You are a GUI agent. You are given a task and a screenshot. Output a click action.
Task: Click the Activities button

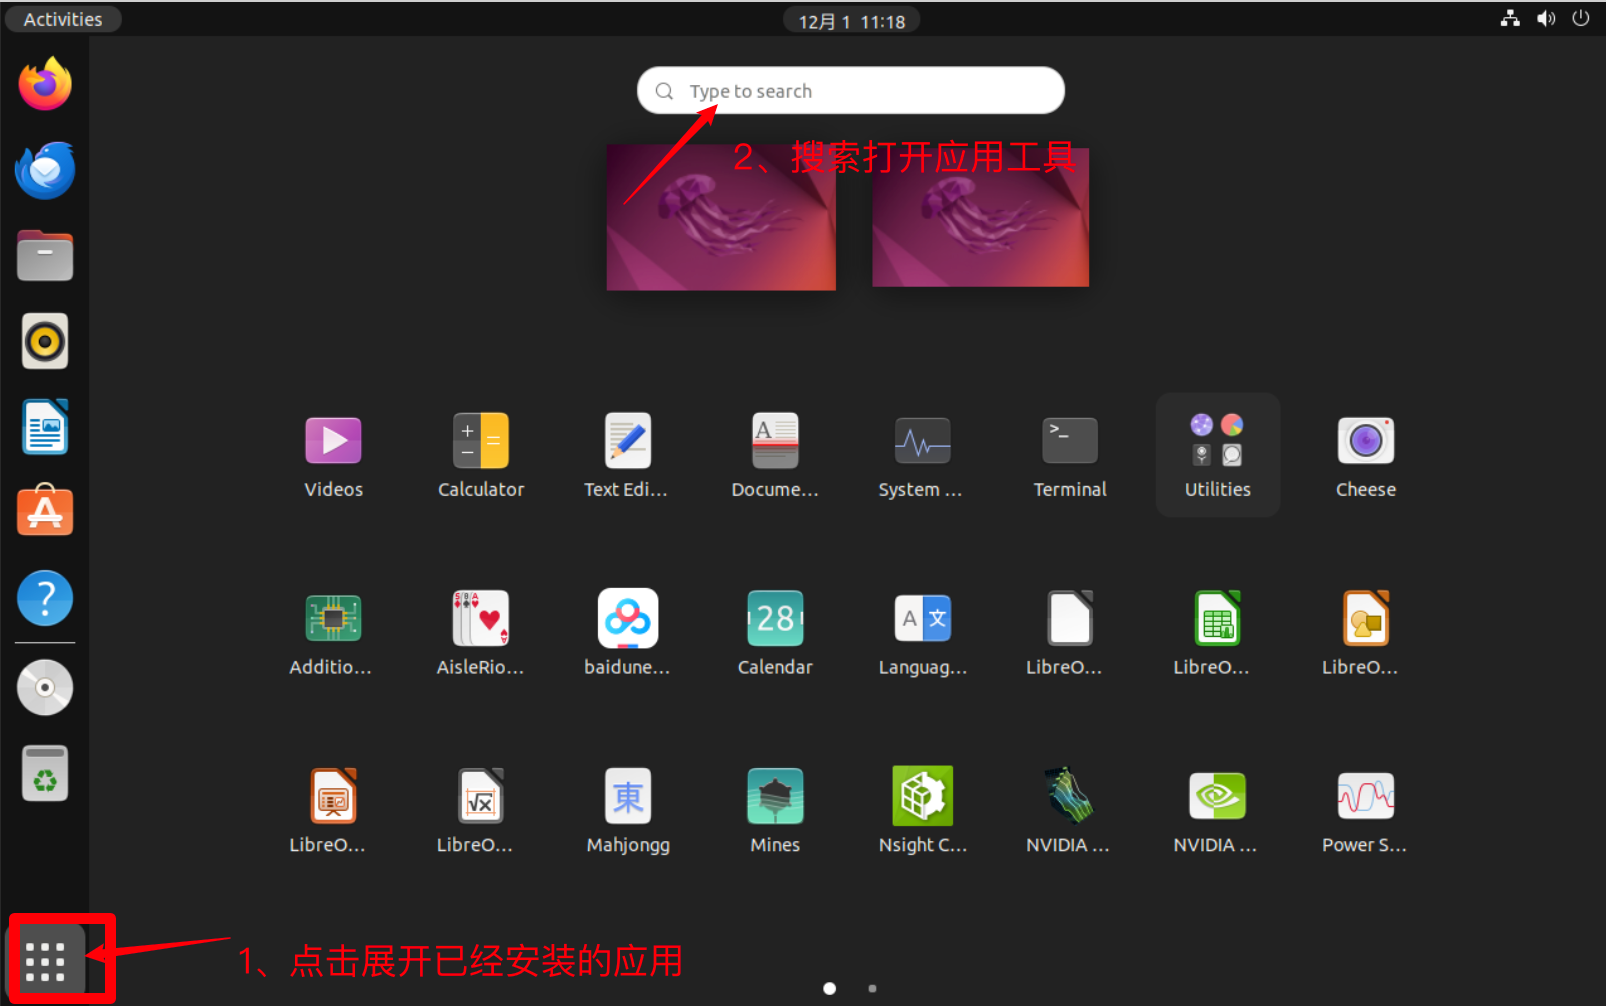(x=62, y=19)
